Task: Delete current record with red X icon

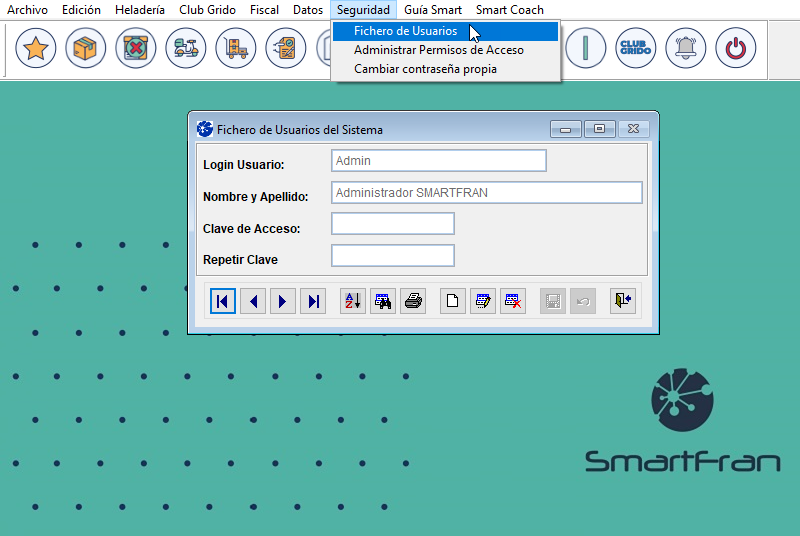Action: (x=513, y=301)
